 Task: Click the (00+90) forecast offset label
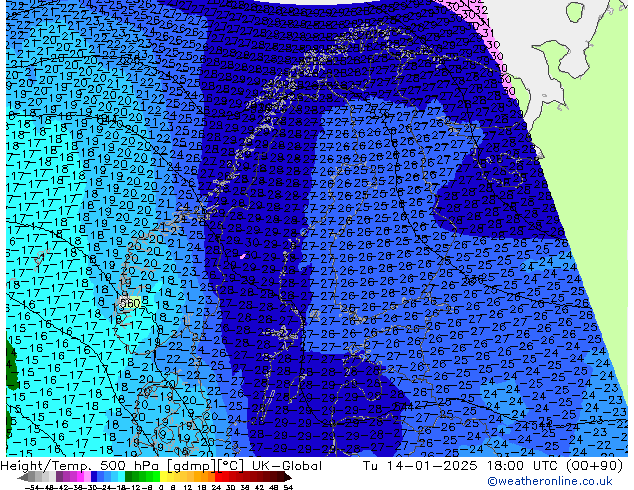[594, 466]
